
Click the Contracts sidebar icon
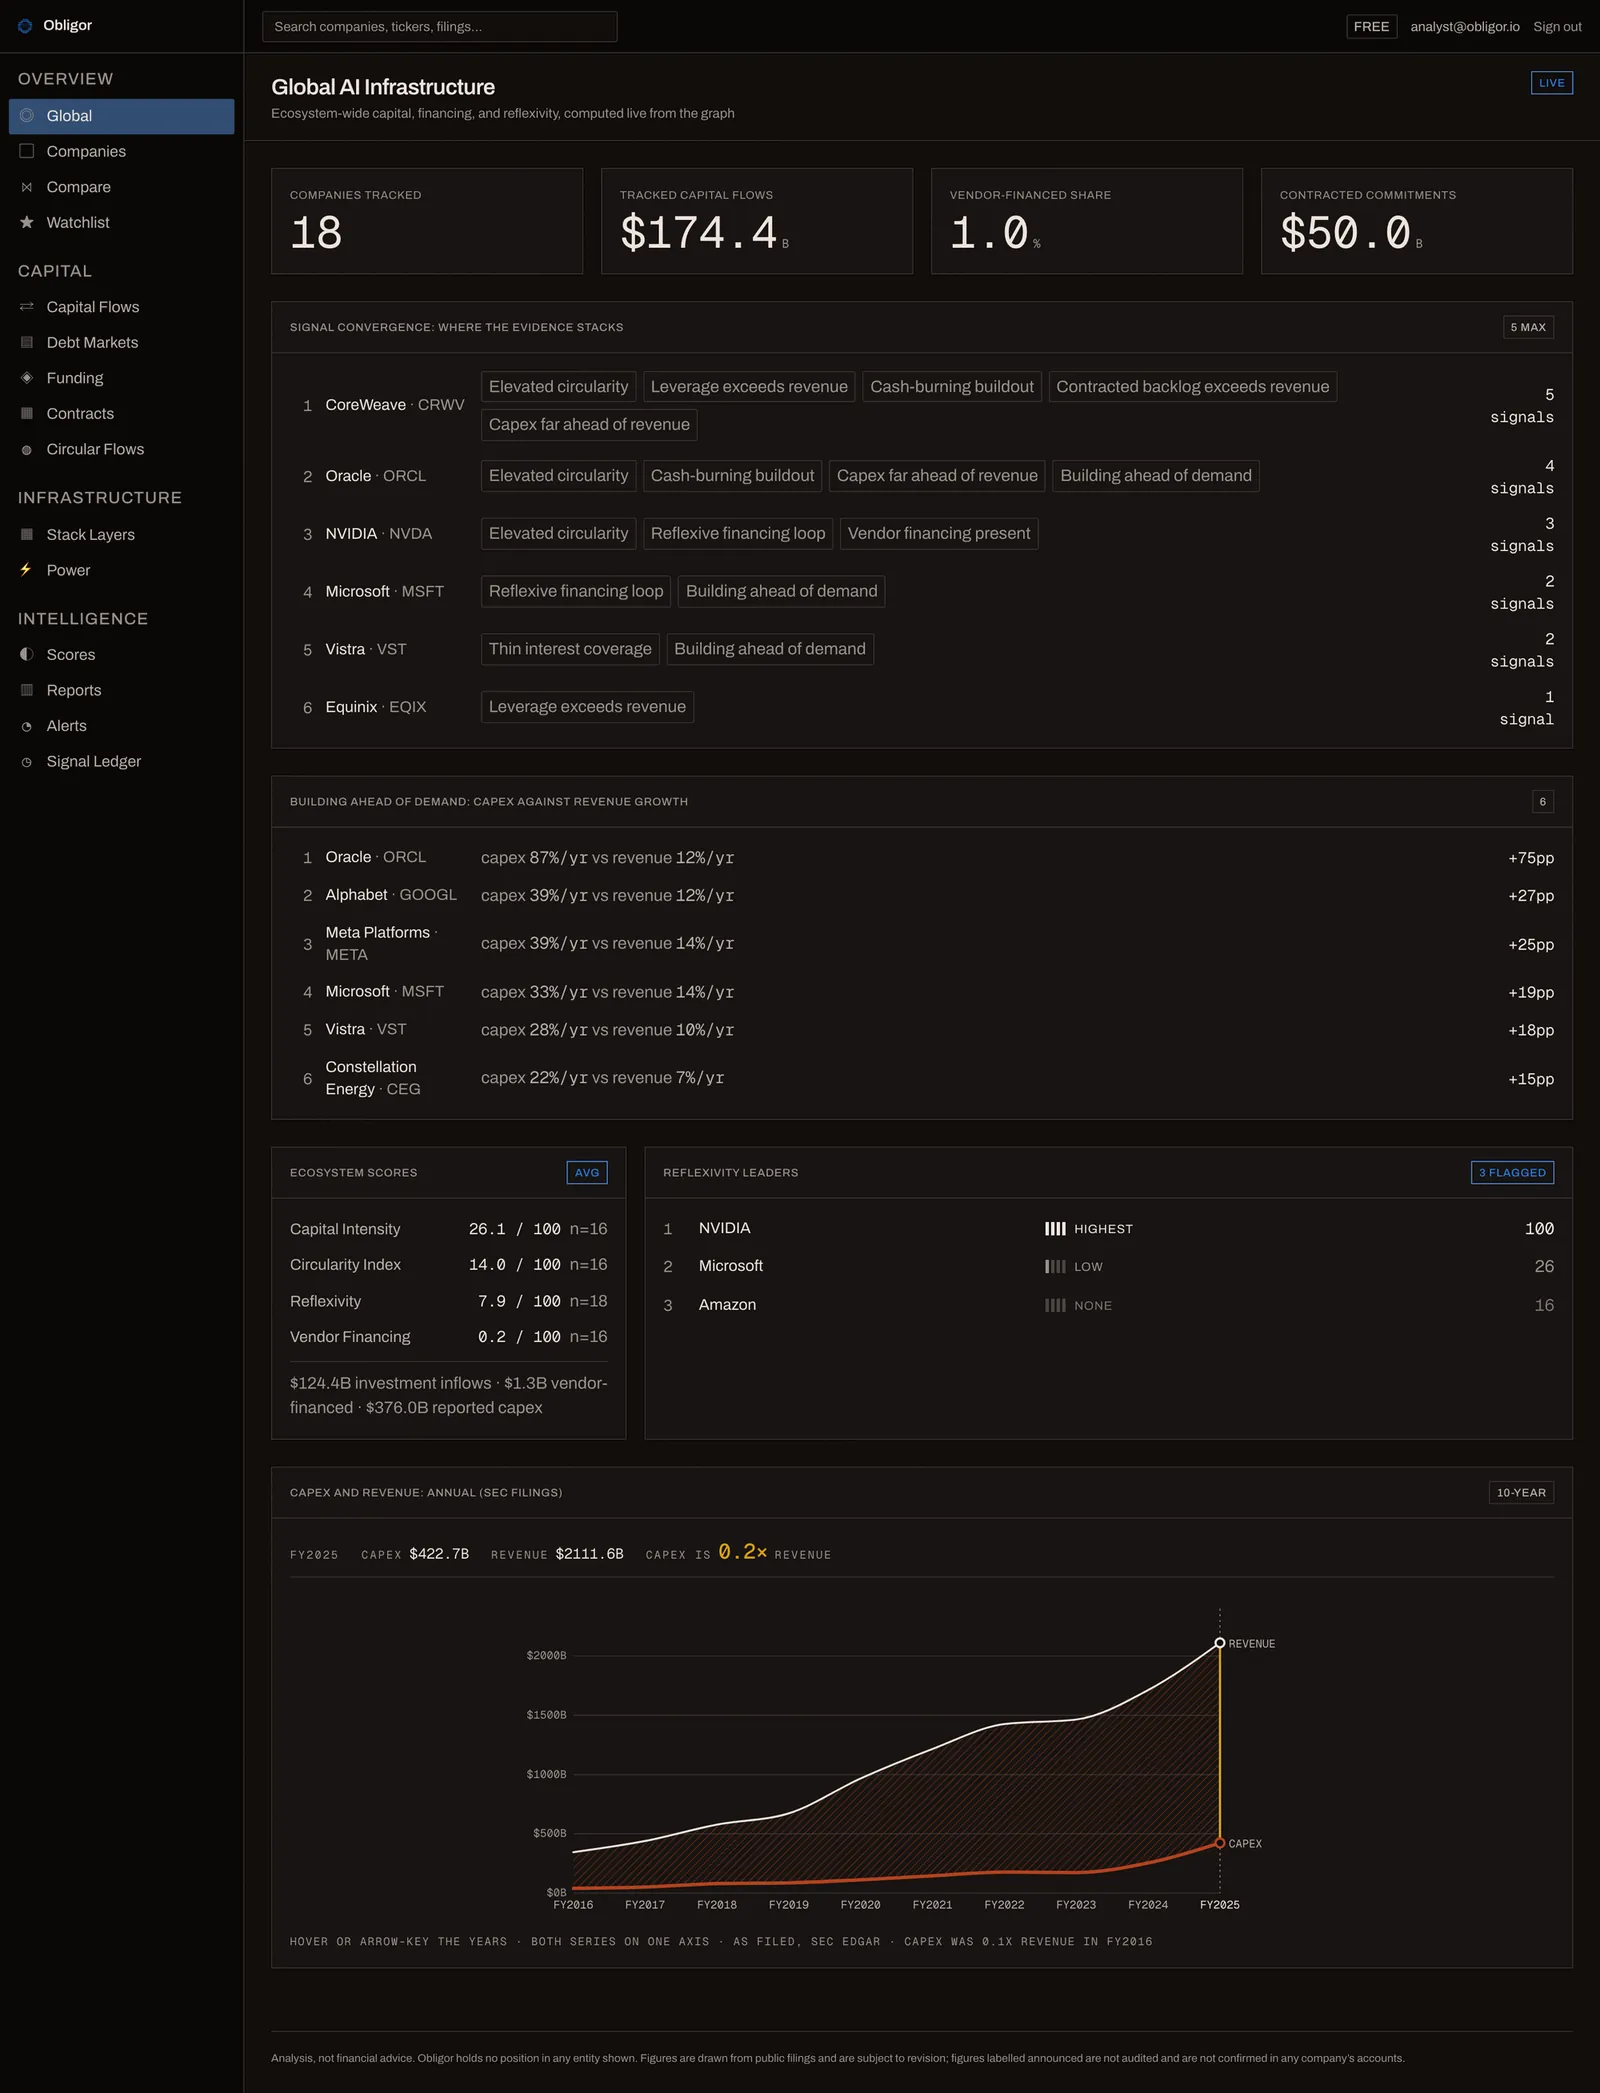pyautogui.click(x=27, y=413)
